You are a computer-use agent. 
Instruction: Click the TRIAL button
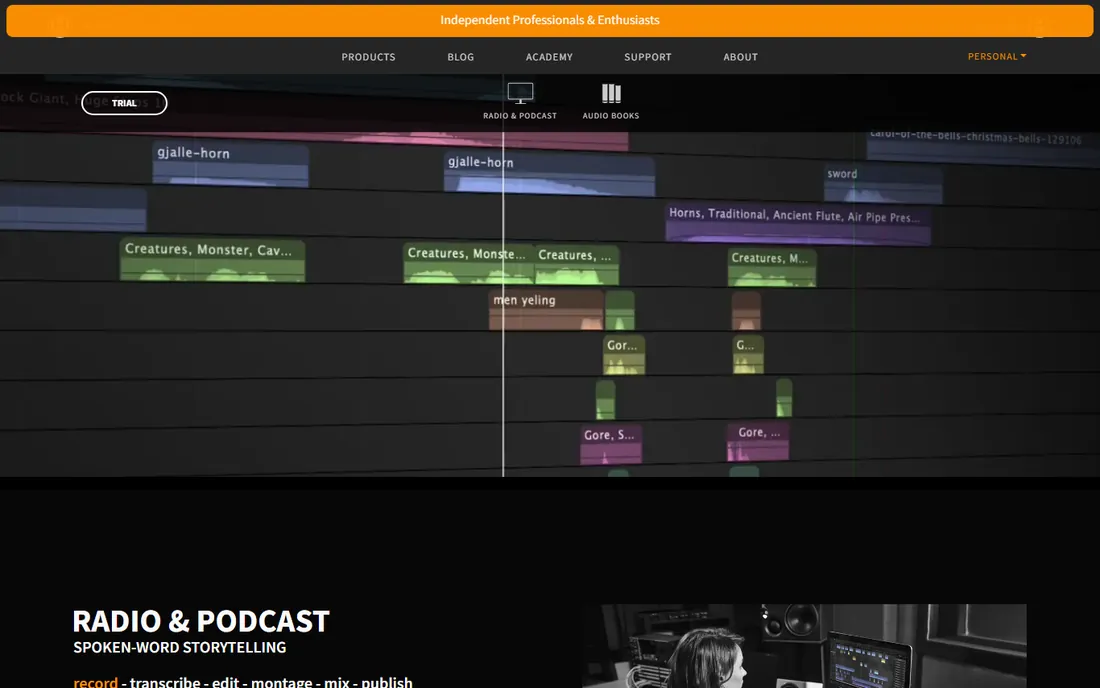(124, 103)
